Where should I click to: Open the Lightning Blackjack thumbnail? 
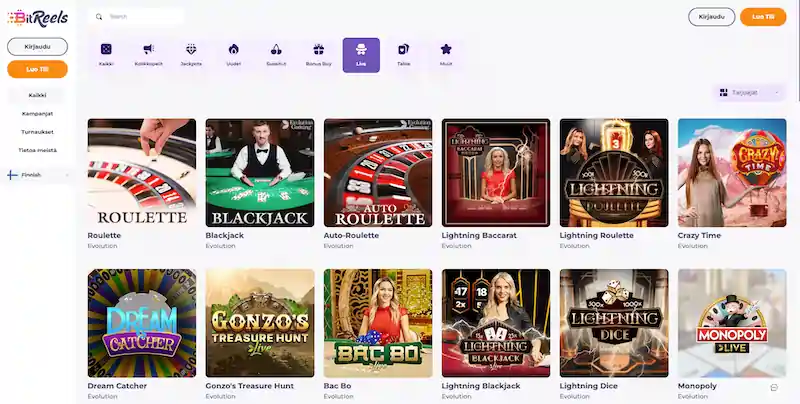point(496,323)
